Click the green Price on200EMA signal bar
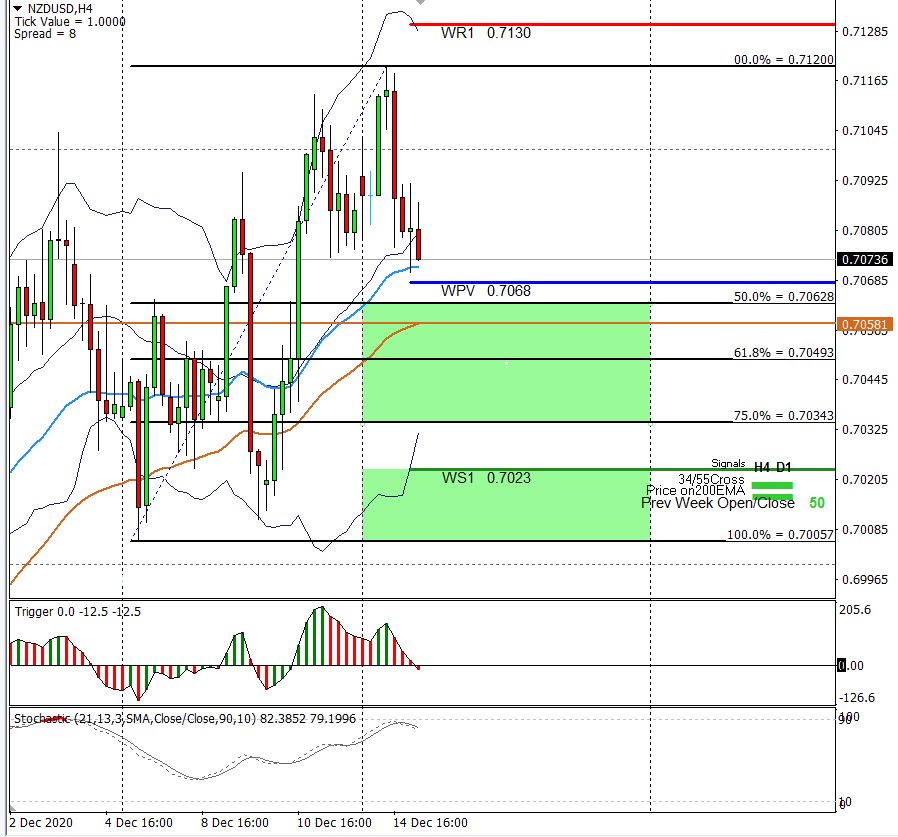This screenshot has width=898, height=837. click(x=771, y=497)
